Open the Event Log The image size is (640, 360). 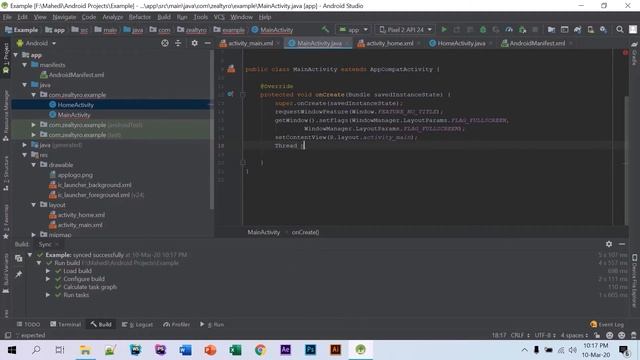607,324
